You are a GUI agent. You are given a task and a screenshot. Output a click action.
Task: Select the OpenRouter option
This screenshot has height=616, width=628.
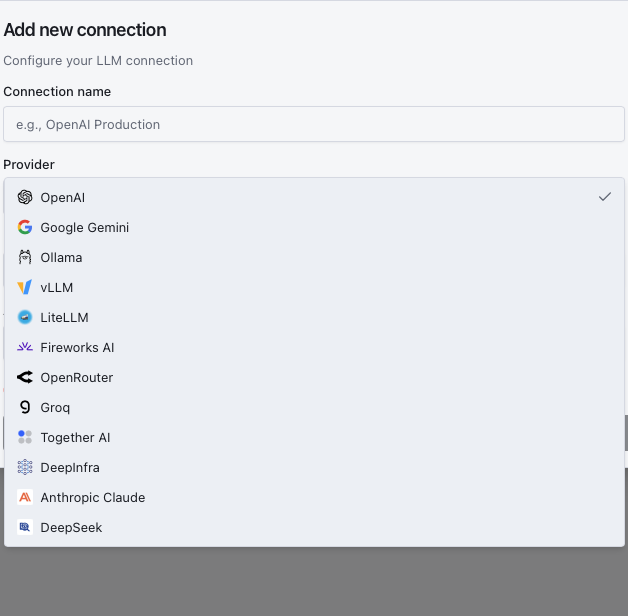(77, 377)
